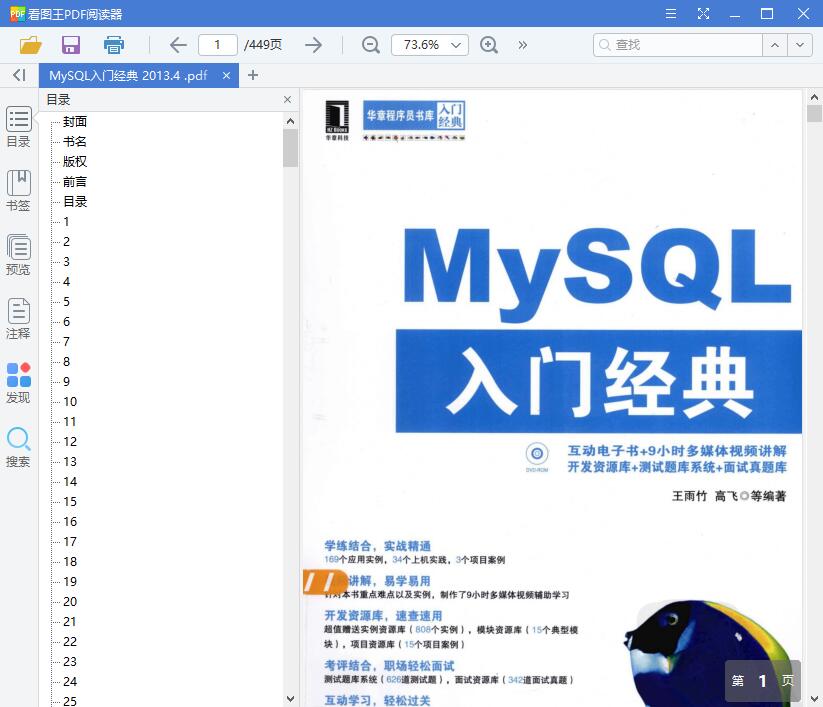Jump to the 目录 entry in the outline tree
Screen dimensions: 823x707
pyautogui.click(x=75, y=202)
